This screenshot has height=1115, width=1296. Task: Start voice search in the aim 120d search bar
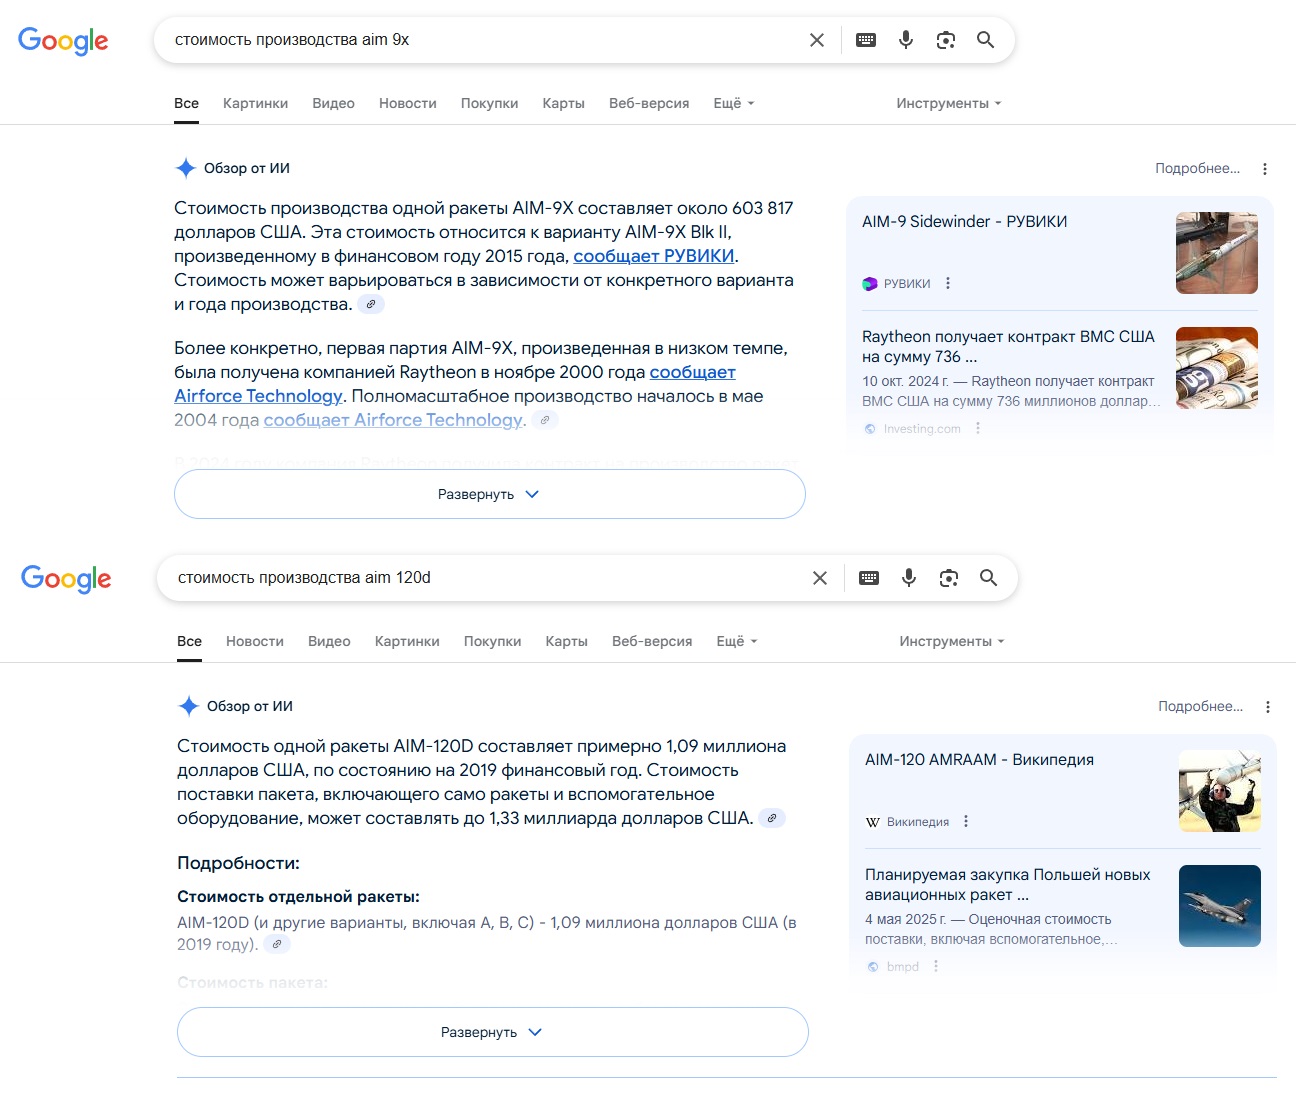[x=909, y=578]
